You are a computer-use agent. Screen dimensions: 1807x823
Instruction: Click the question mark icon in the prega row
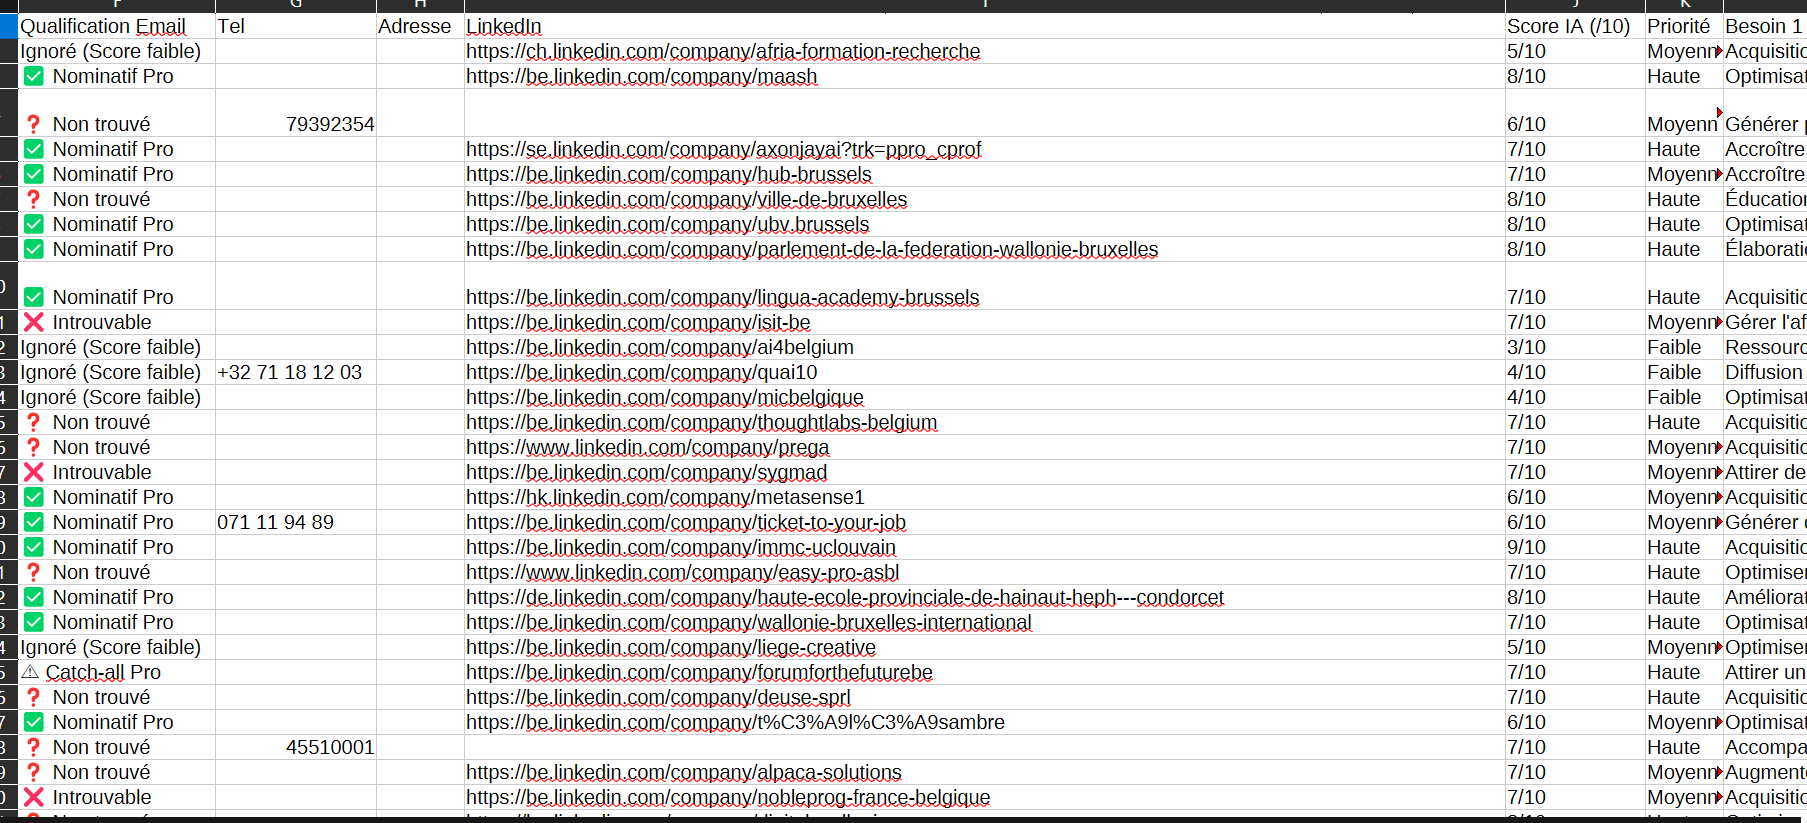coord(34,447)
